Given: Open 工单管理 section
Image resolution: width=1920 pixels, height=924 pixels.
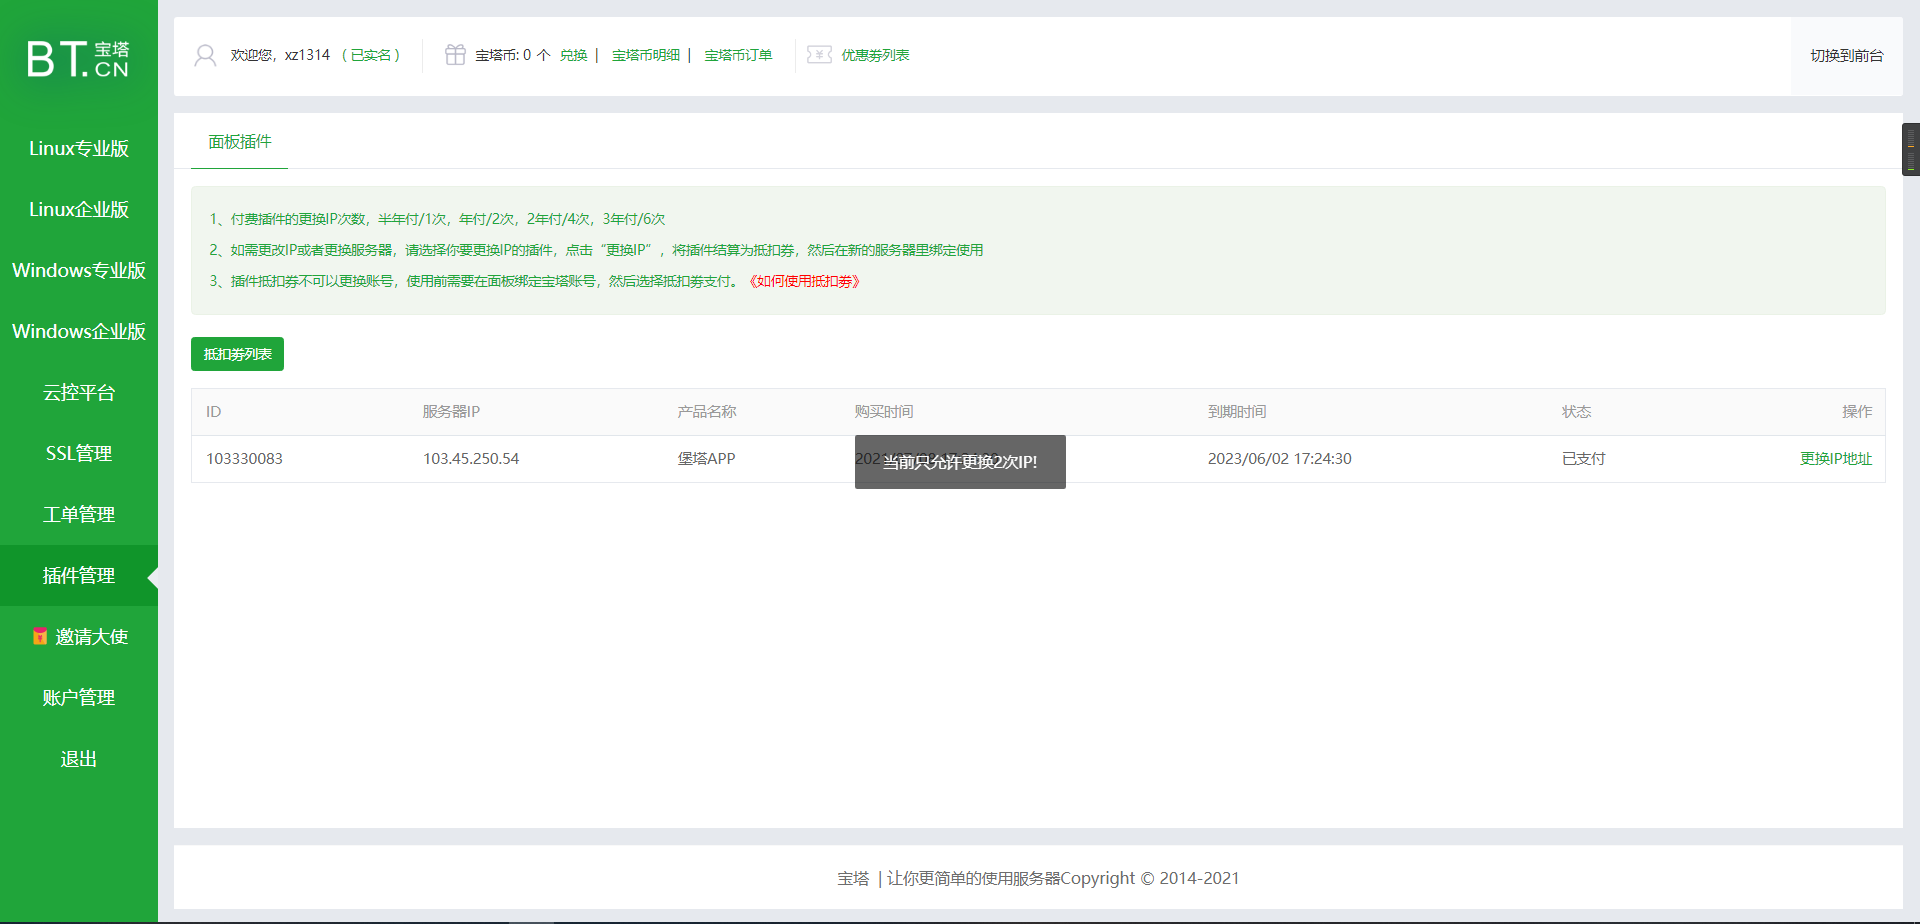Looking at the screenshot, I should pos(79,514).
